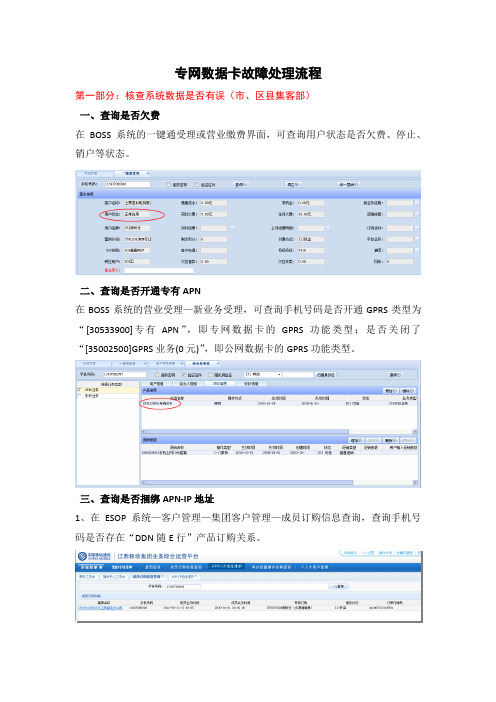Click the red heading 第一部分：核查系统数据是否有误

150,95
